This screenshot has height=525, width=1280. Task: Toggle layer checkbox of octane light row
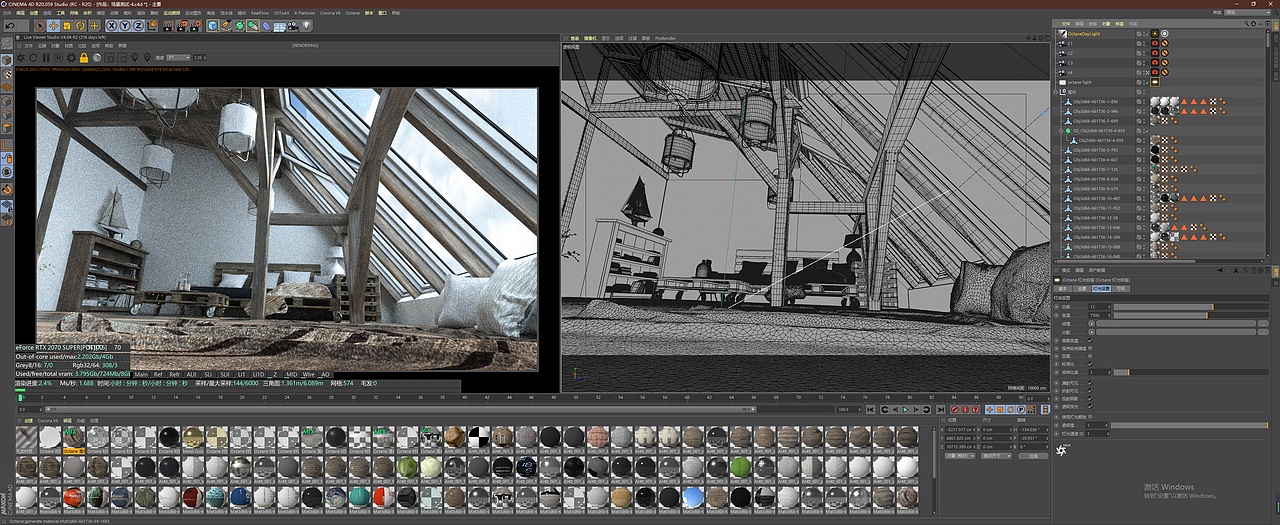point(1139,82)
